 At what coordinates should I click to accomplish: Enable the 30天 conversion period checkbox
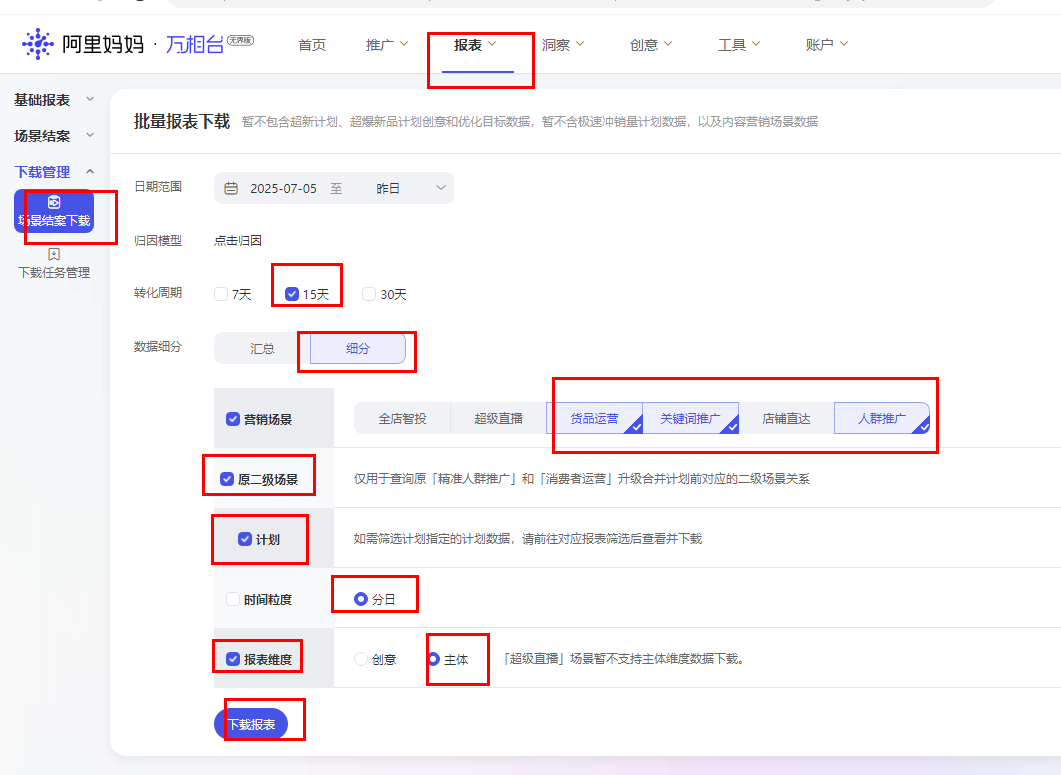(x=369, y=294)
